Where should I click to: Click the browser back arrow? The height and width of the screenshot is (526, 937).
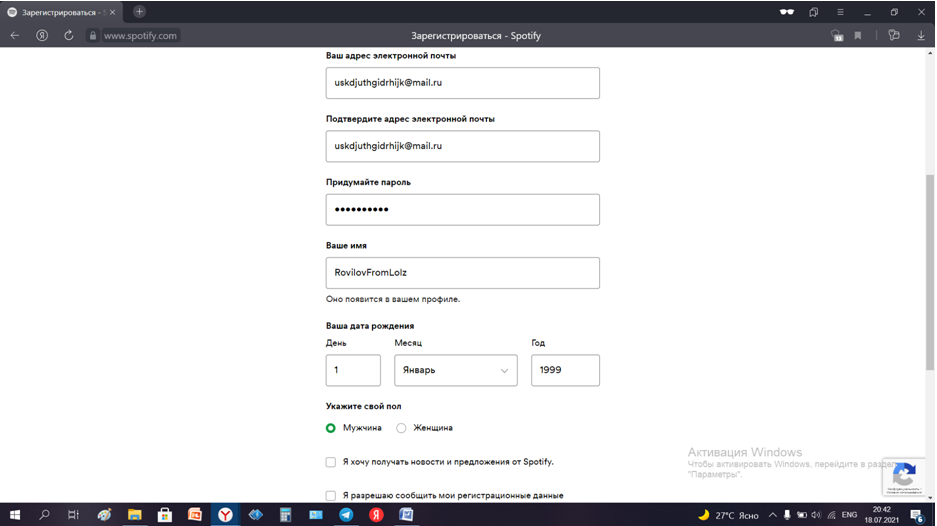pyautogui.click(x=14, y=35)
